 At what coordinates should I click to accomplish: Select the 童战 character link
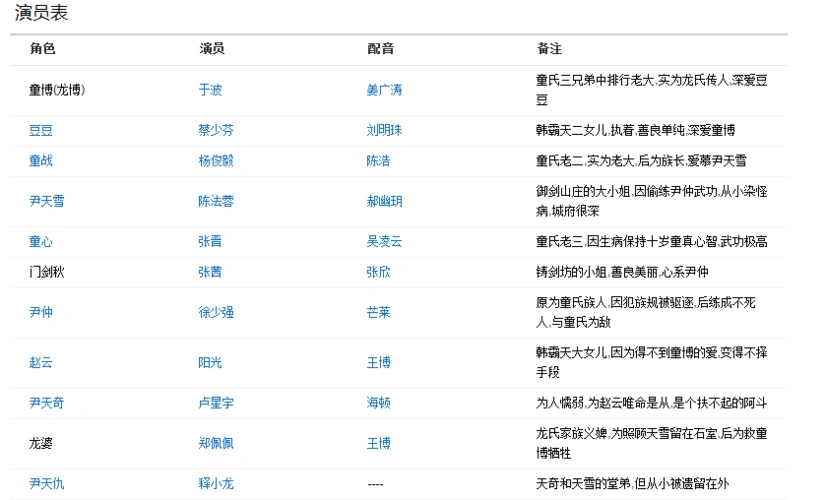click(41, 160)
